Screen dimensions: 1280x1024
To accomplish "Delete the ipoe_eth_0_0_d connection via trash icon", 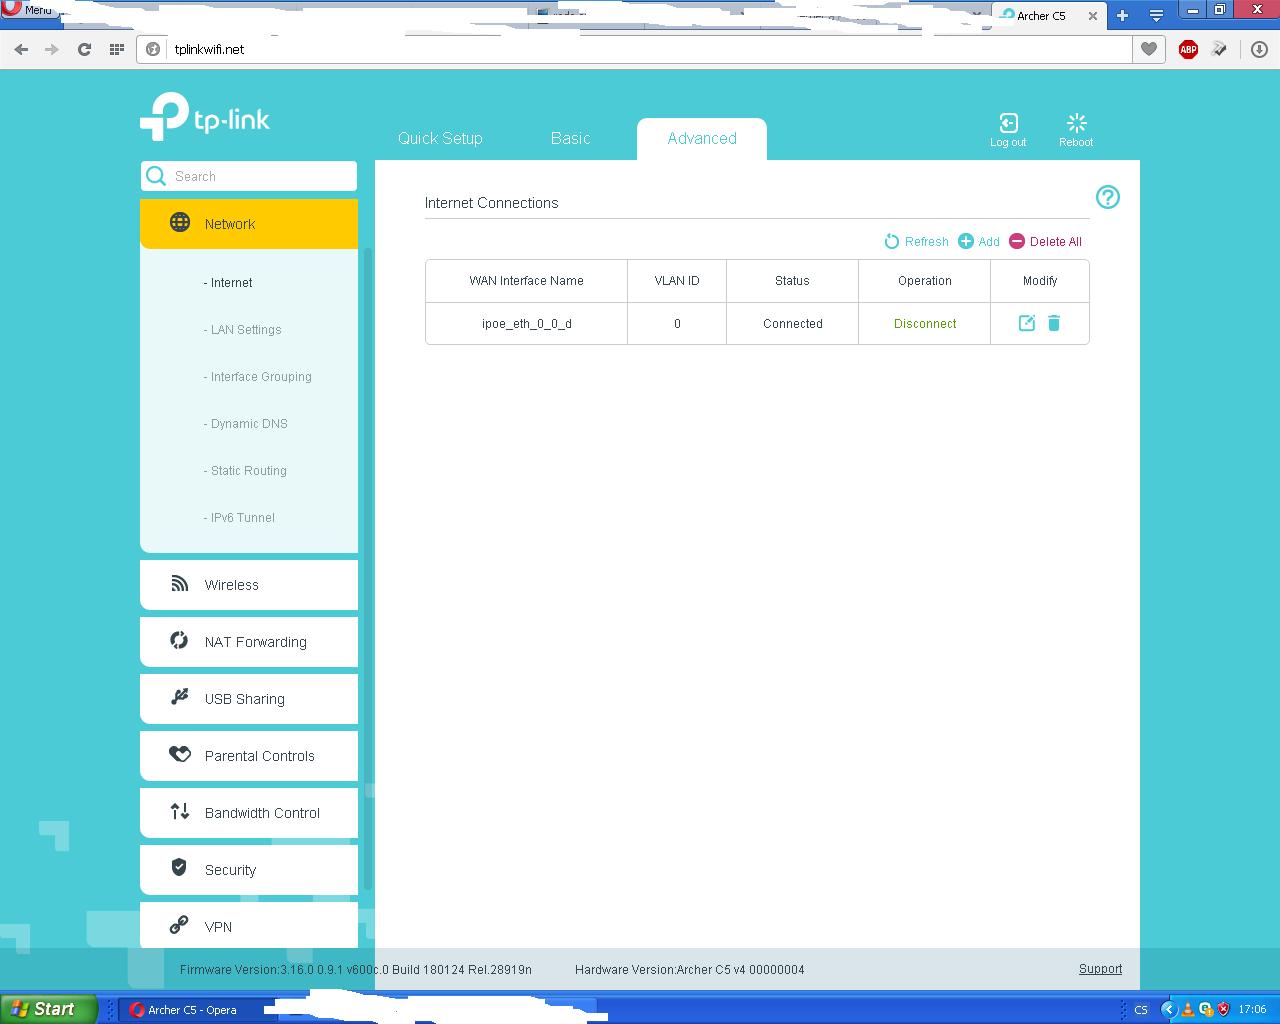I will coord(1054,323).
